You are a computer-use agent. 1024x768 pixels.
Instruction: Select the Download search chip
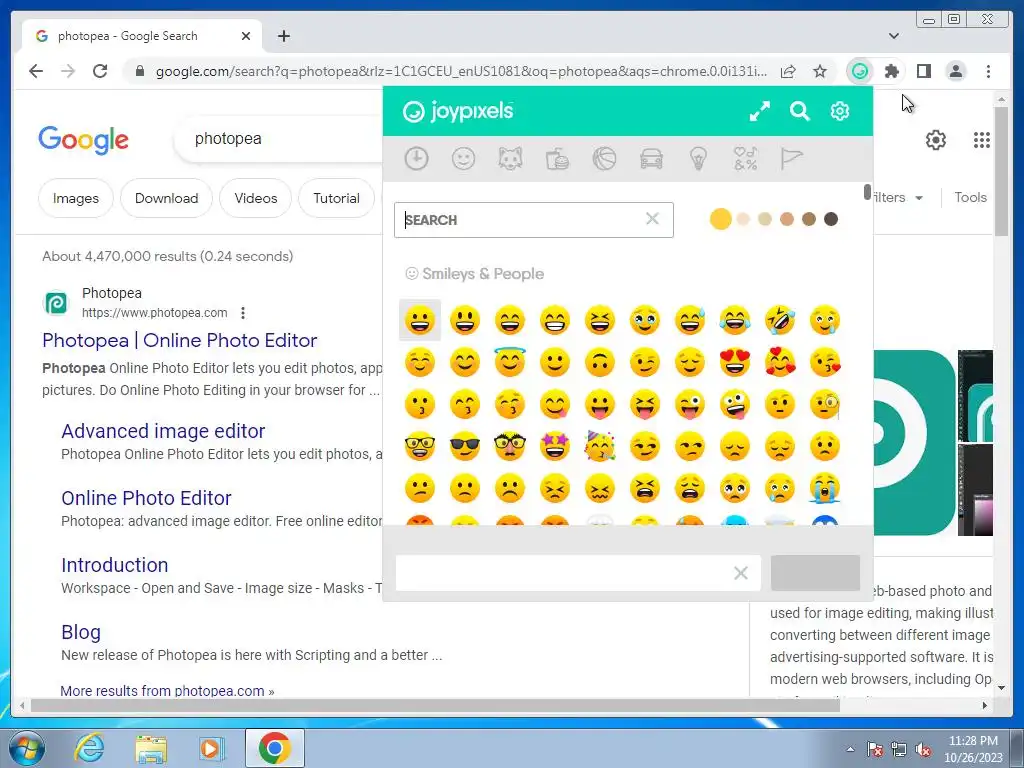click(167, 198)
